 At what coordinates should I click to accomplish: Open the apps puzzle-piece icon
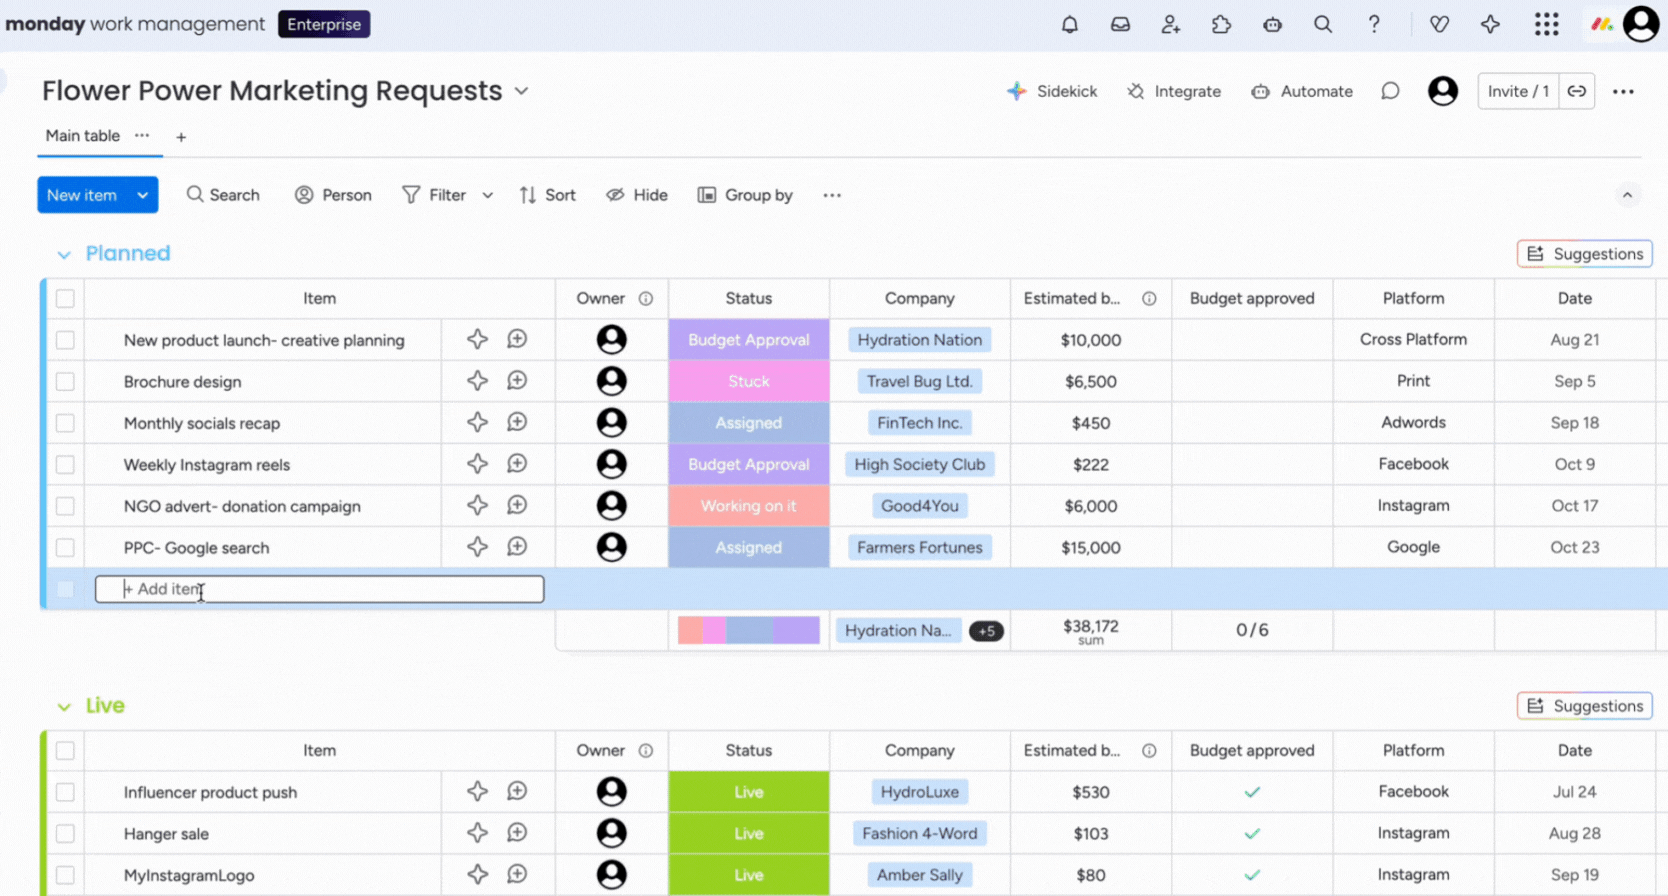click(x=1221, y=25)
